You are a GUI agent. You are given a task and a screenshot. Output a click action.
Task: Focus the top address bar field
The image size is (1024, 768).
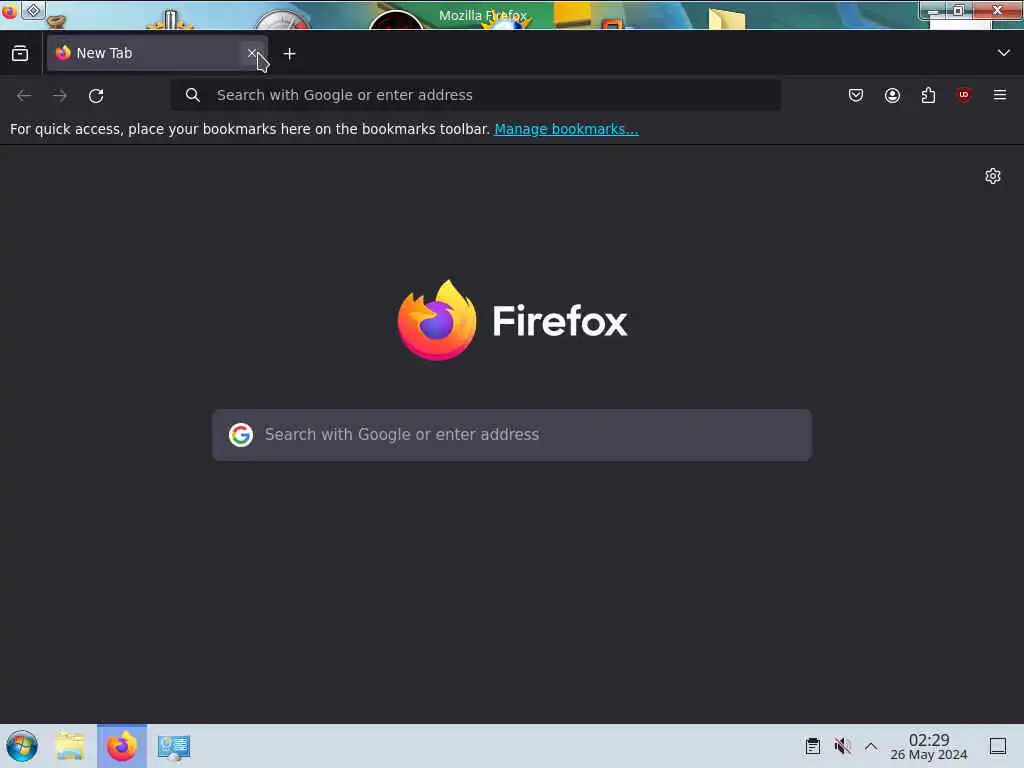(x=475, y=95)
